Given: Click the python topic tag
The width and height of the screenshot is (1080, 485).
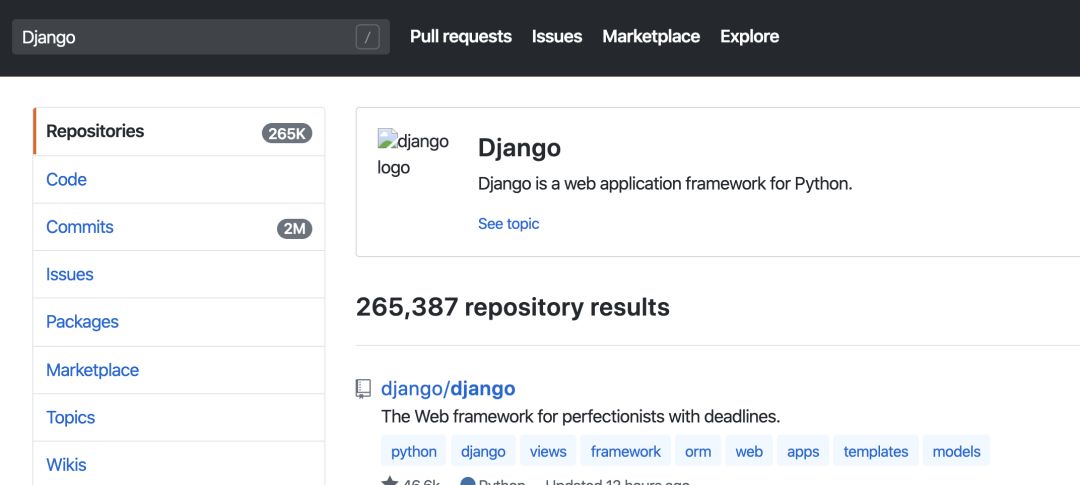Looking at the screenshot, I should point(414,451).
